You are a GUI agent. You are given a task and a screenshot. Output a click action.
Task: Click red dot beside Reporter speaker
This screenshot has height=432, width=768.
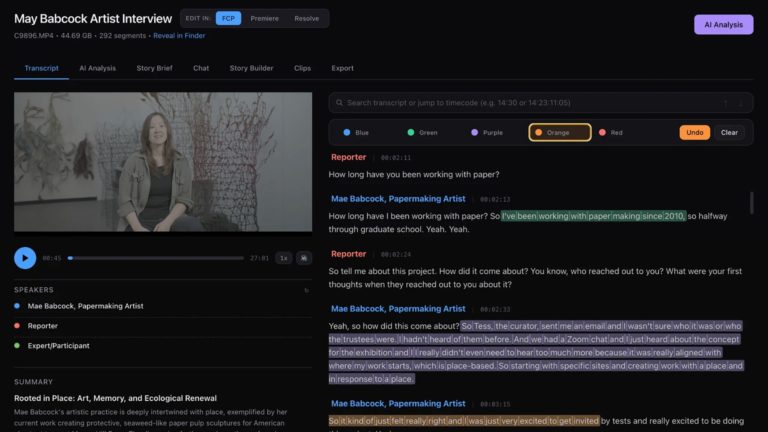click(x=17, y=326)
